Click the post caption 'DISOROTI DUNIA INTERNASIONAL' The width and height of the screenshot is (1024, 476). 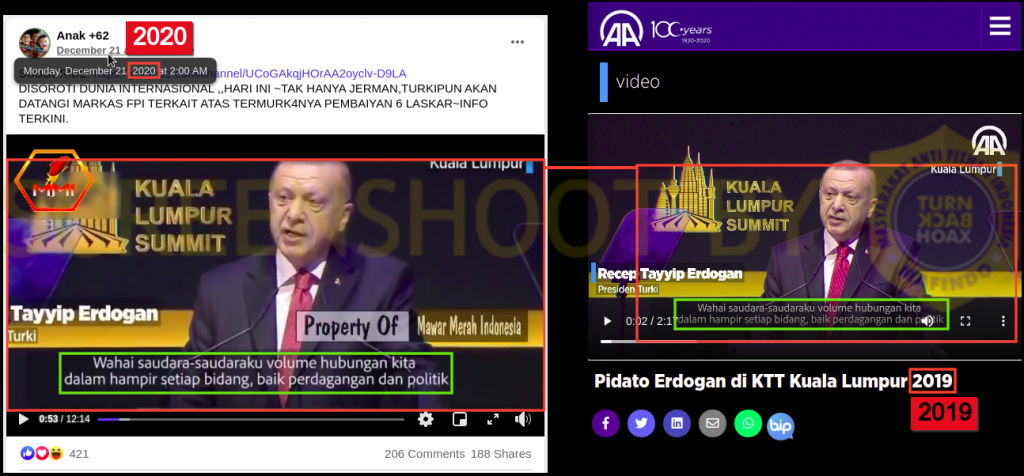(116, 88)
